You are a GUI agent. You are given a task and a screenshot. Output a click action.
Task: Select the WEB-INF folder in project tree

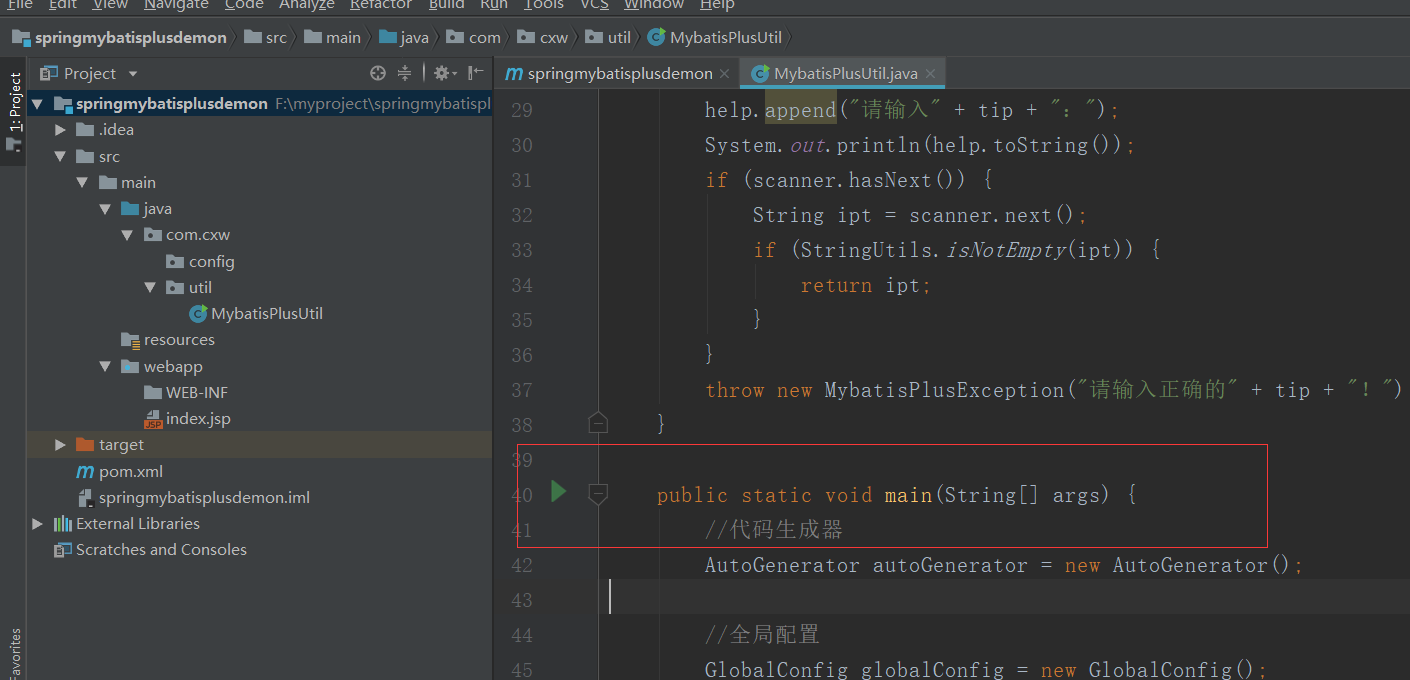(x=197, y=393)
